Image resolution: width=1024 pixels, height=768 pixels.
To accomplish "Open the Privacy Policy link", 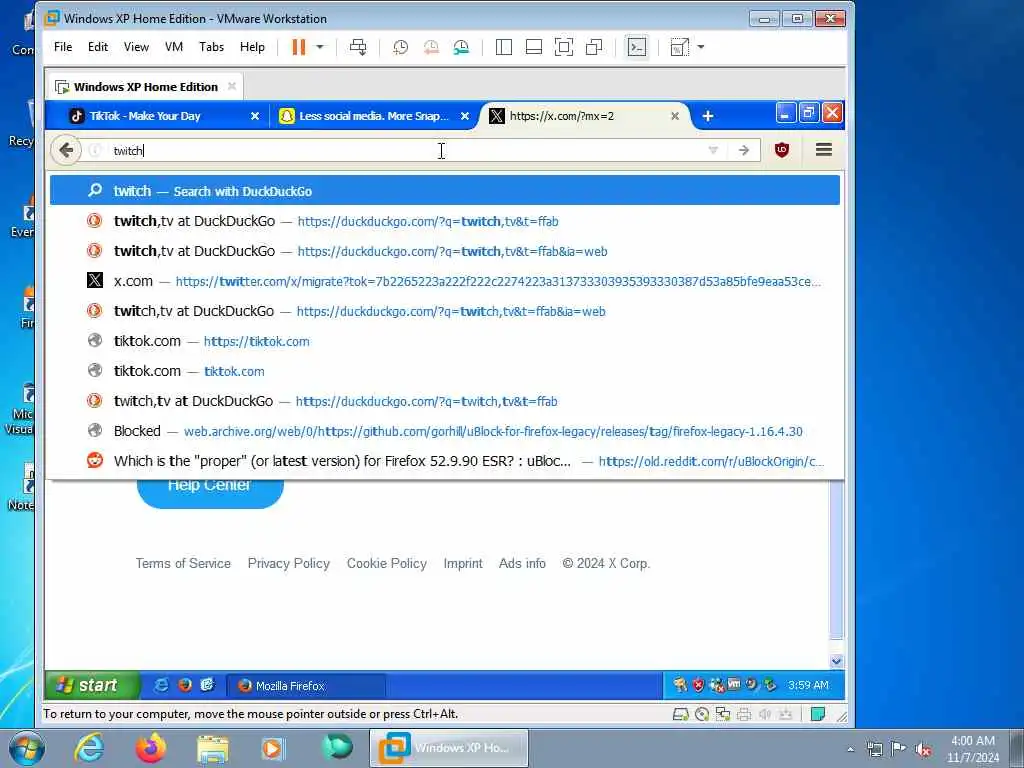I will tap(289, 564).
